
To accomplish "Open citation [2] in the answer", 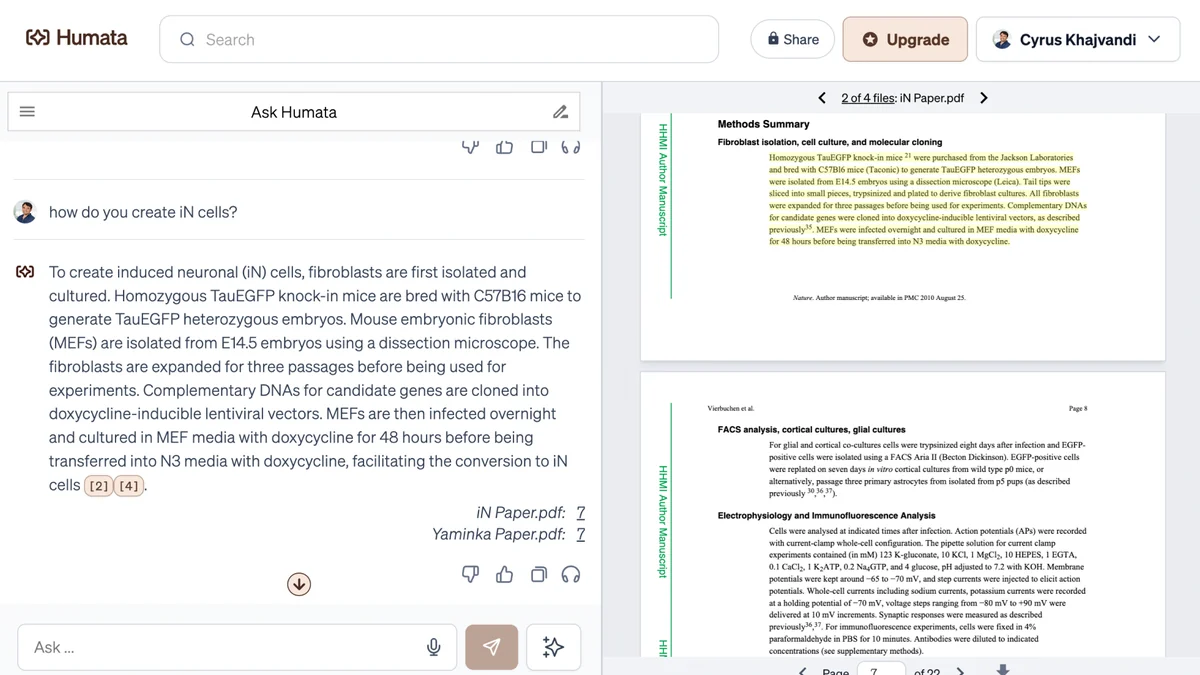I will (99, 486).
